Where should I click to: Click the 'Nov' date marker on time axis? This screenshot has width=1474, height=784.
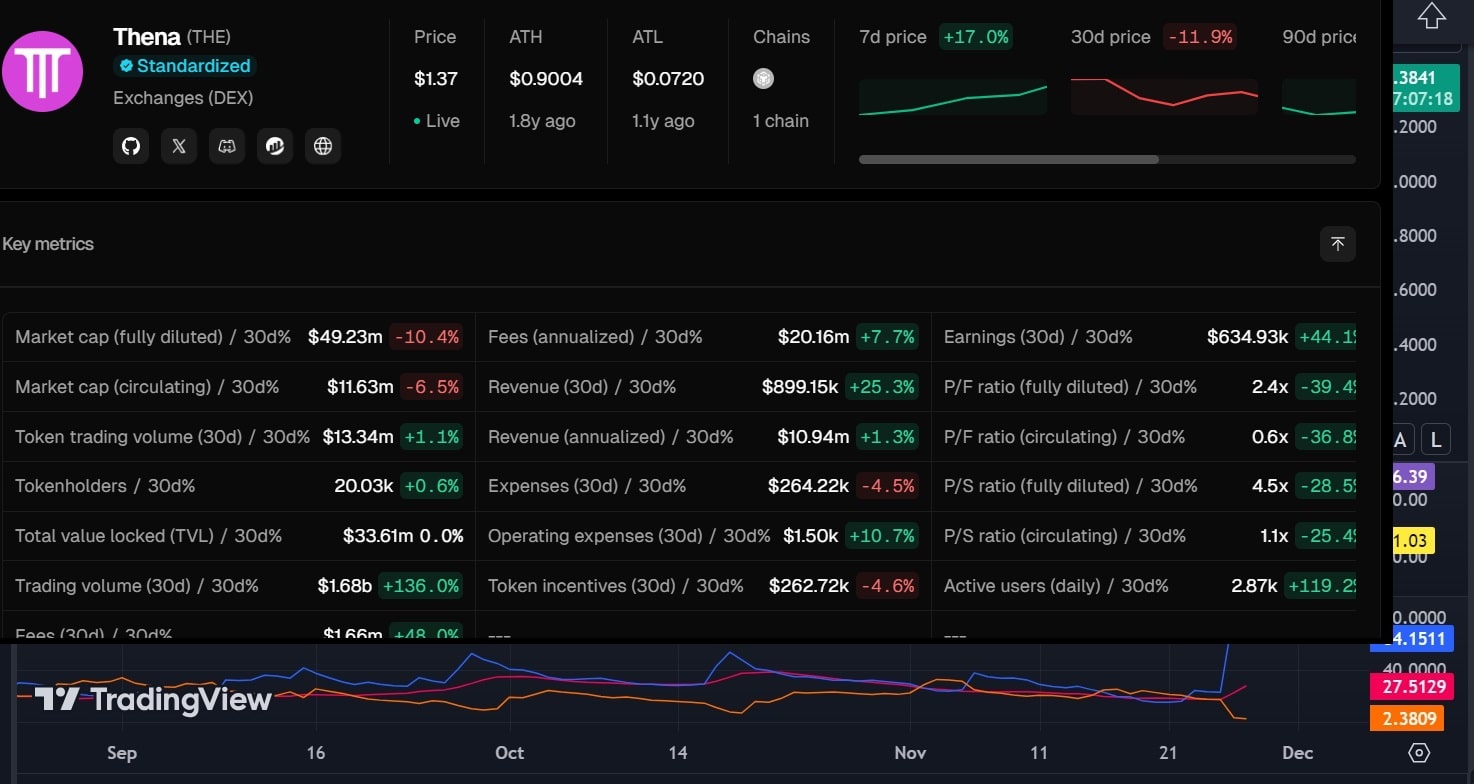tap(910, 753)
